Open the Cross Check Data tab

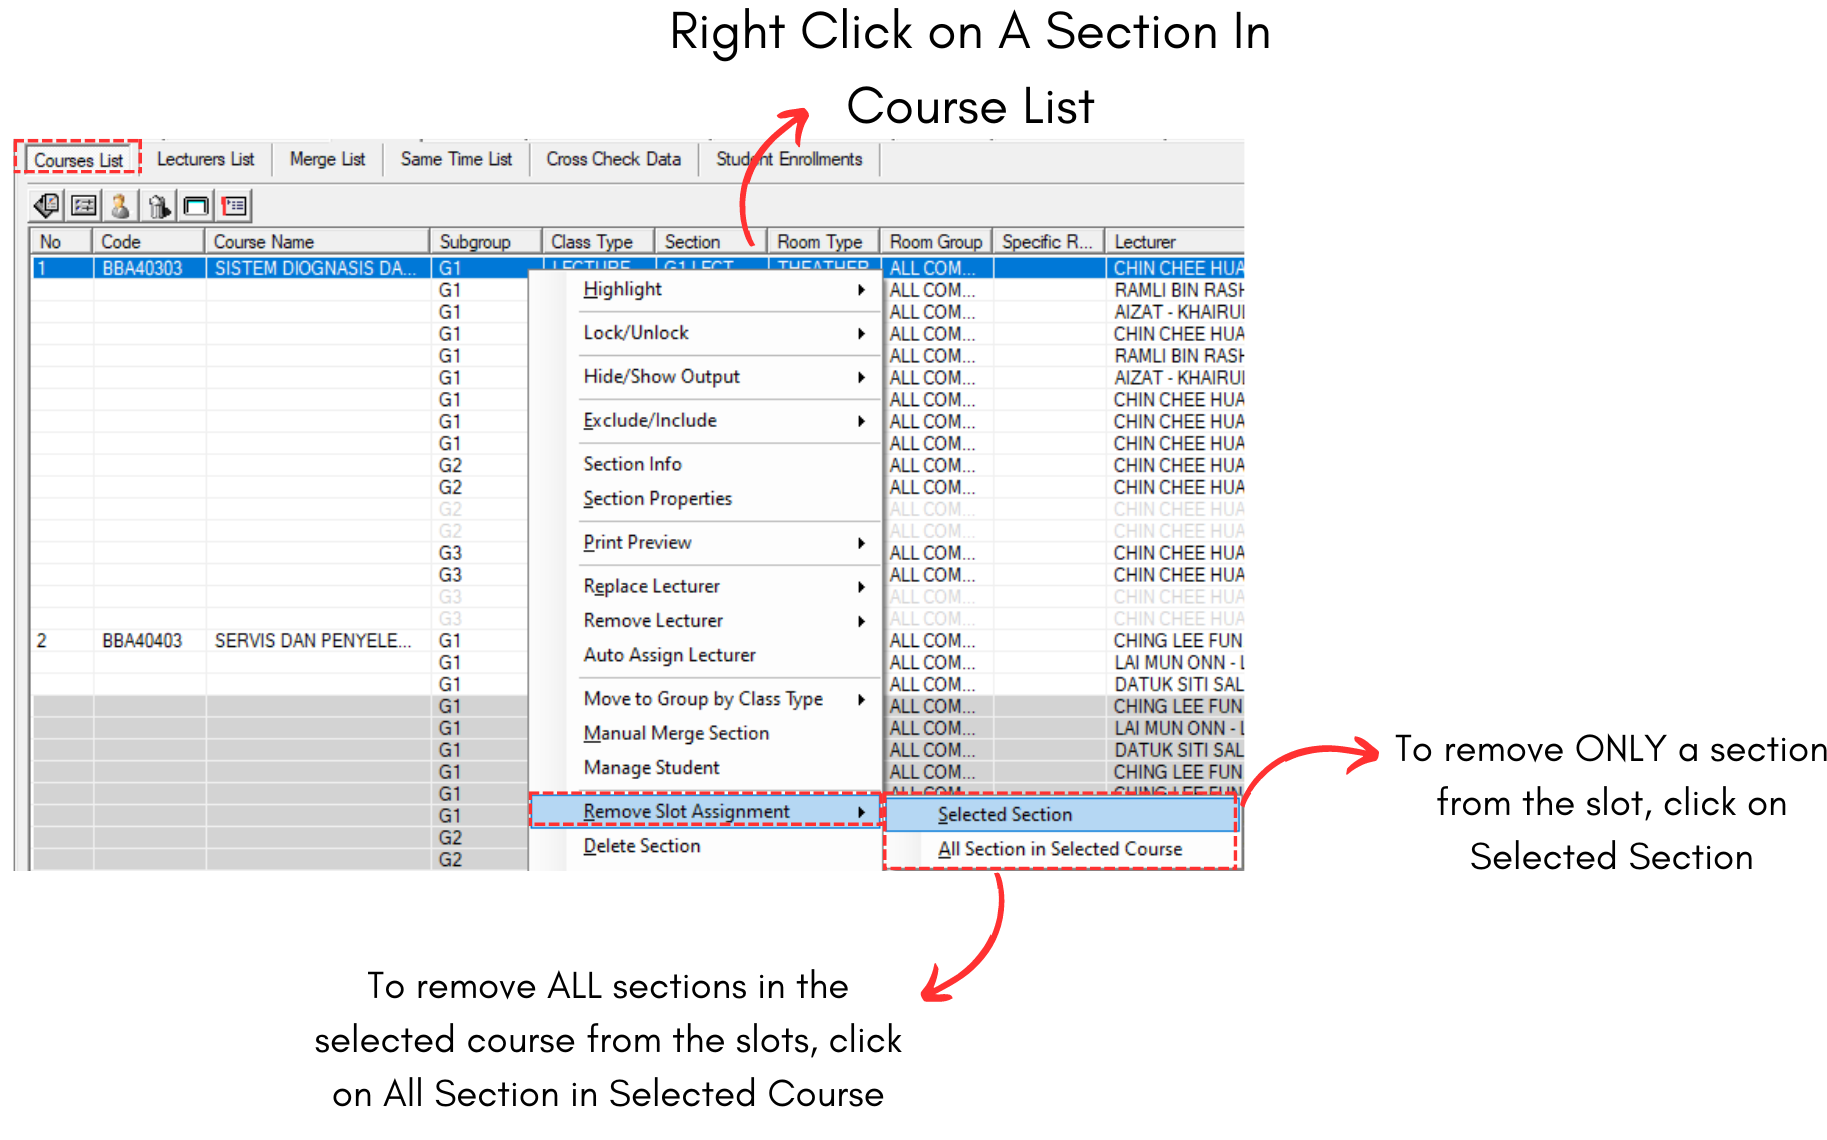613,160
